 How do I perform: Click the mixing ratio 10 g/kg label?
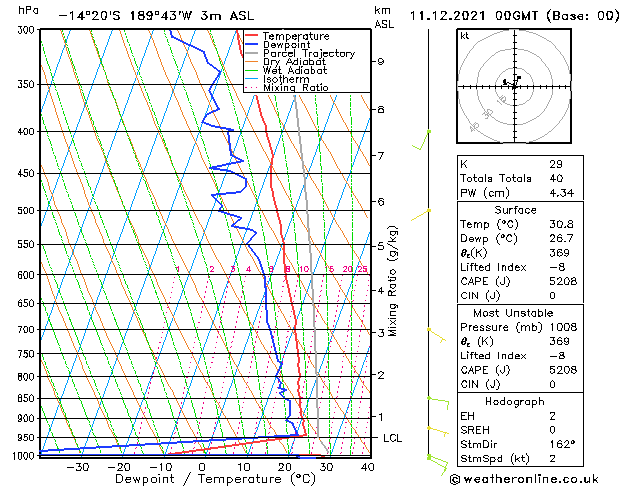(x=304, y=269)
